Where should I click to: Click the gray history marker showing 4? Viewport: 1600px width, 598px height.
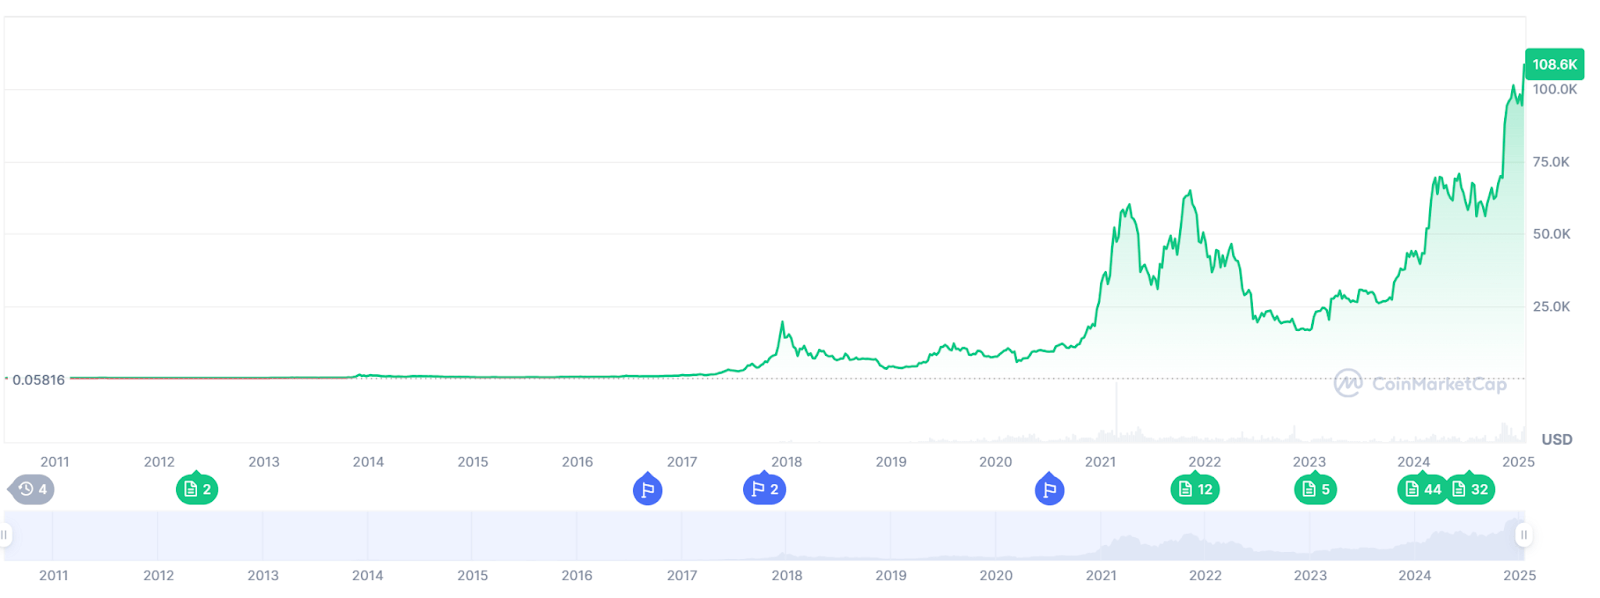pyautogui.click(x=32, y=489)
